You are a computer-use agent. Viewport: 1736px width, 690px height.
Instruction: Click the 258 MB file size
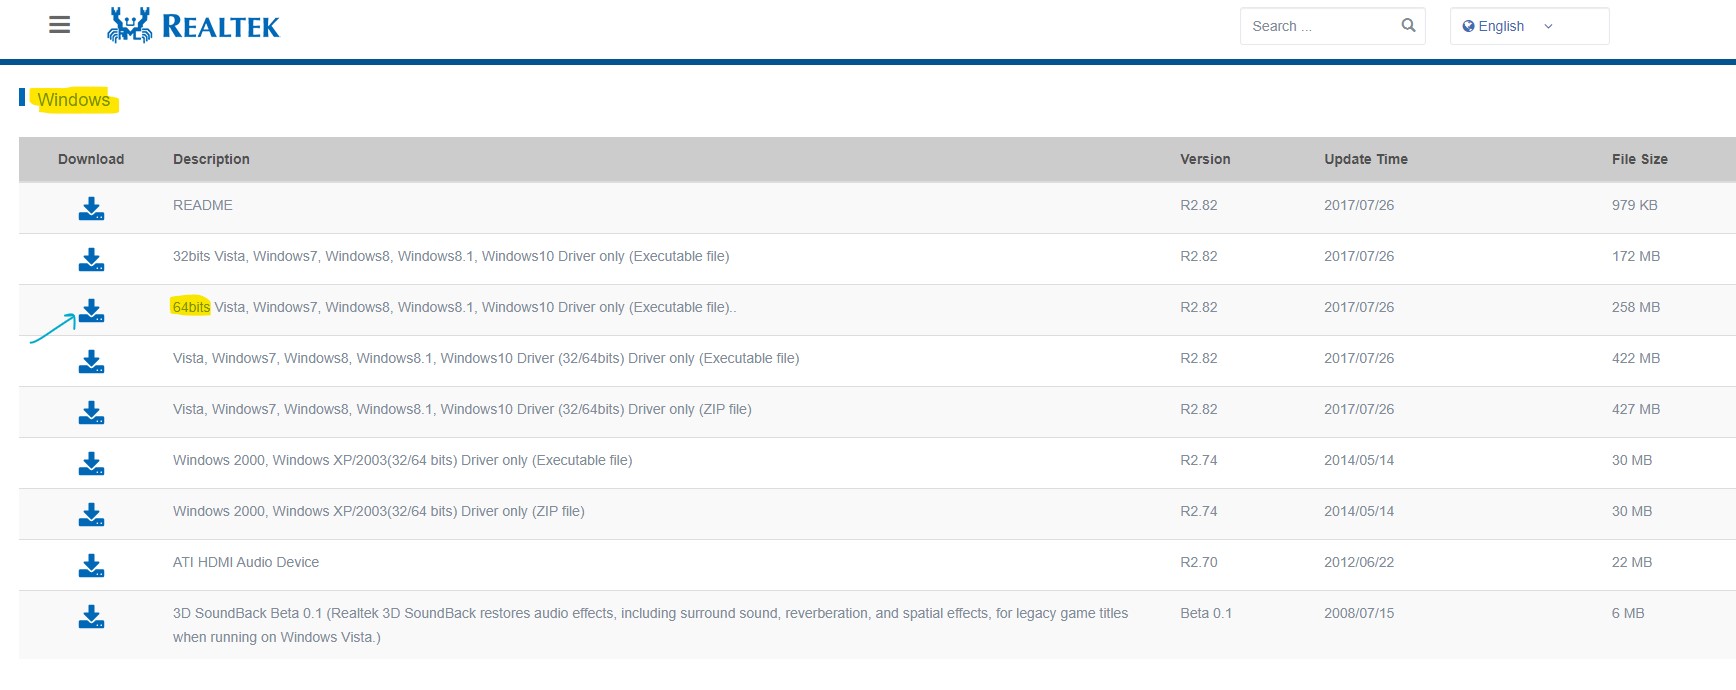(x=1636, y=307)
